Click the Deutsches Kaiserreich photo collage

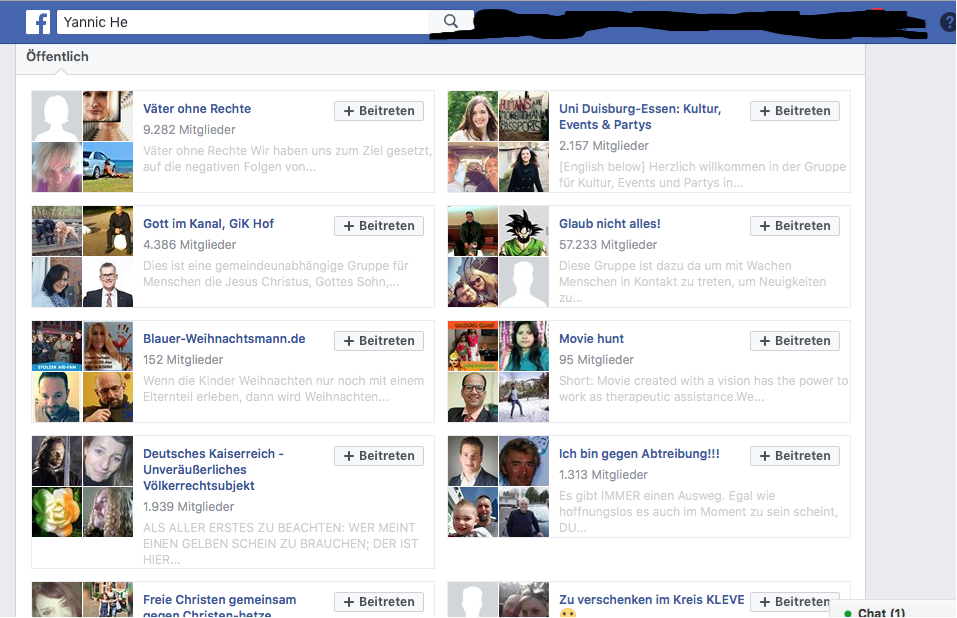tap(82, 486)
